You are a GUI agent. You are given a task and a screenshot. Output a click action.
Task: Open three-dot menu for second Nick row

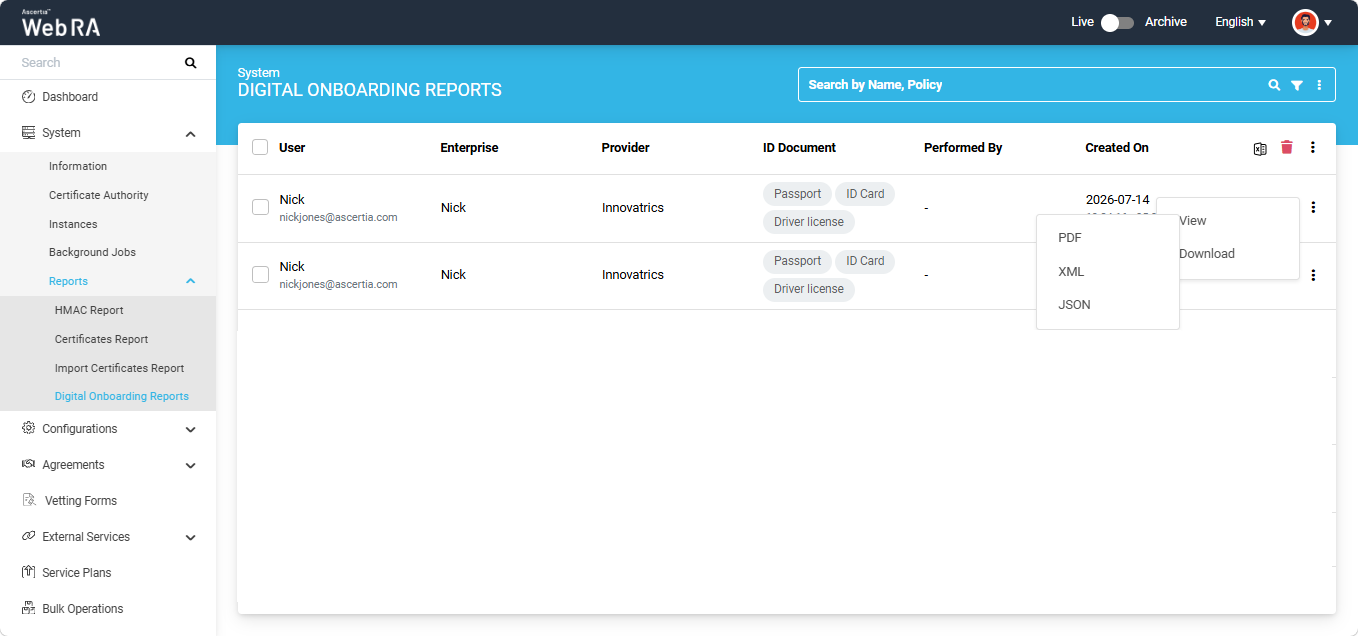(x=1313, y=275)
